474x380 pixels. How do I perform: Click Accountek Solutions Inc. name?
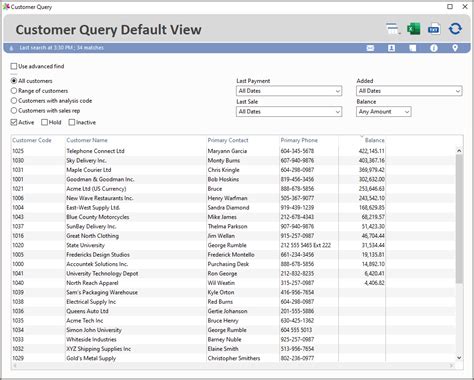pos(97,264)
